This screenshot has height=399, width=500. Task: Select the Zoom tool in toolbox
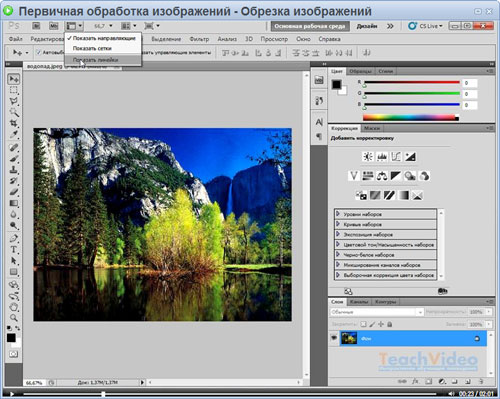(x=14, y=318)
